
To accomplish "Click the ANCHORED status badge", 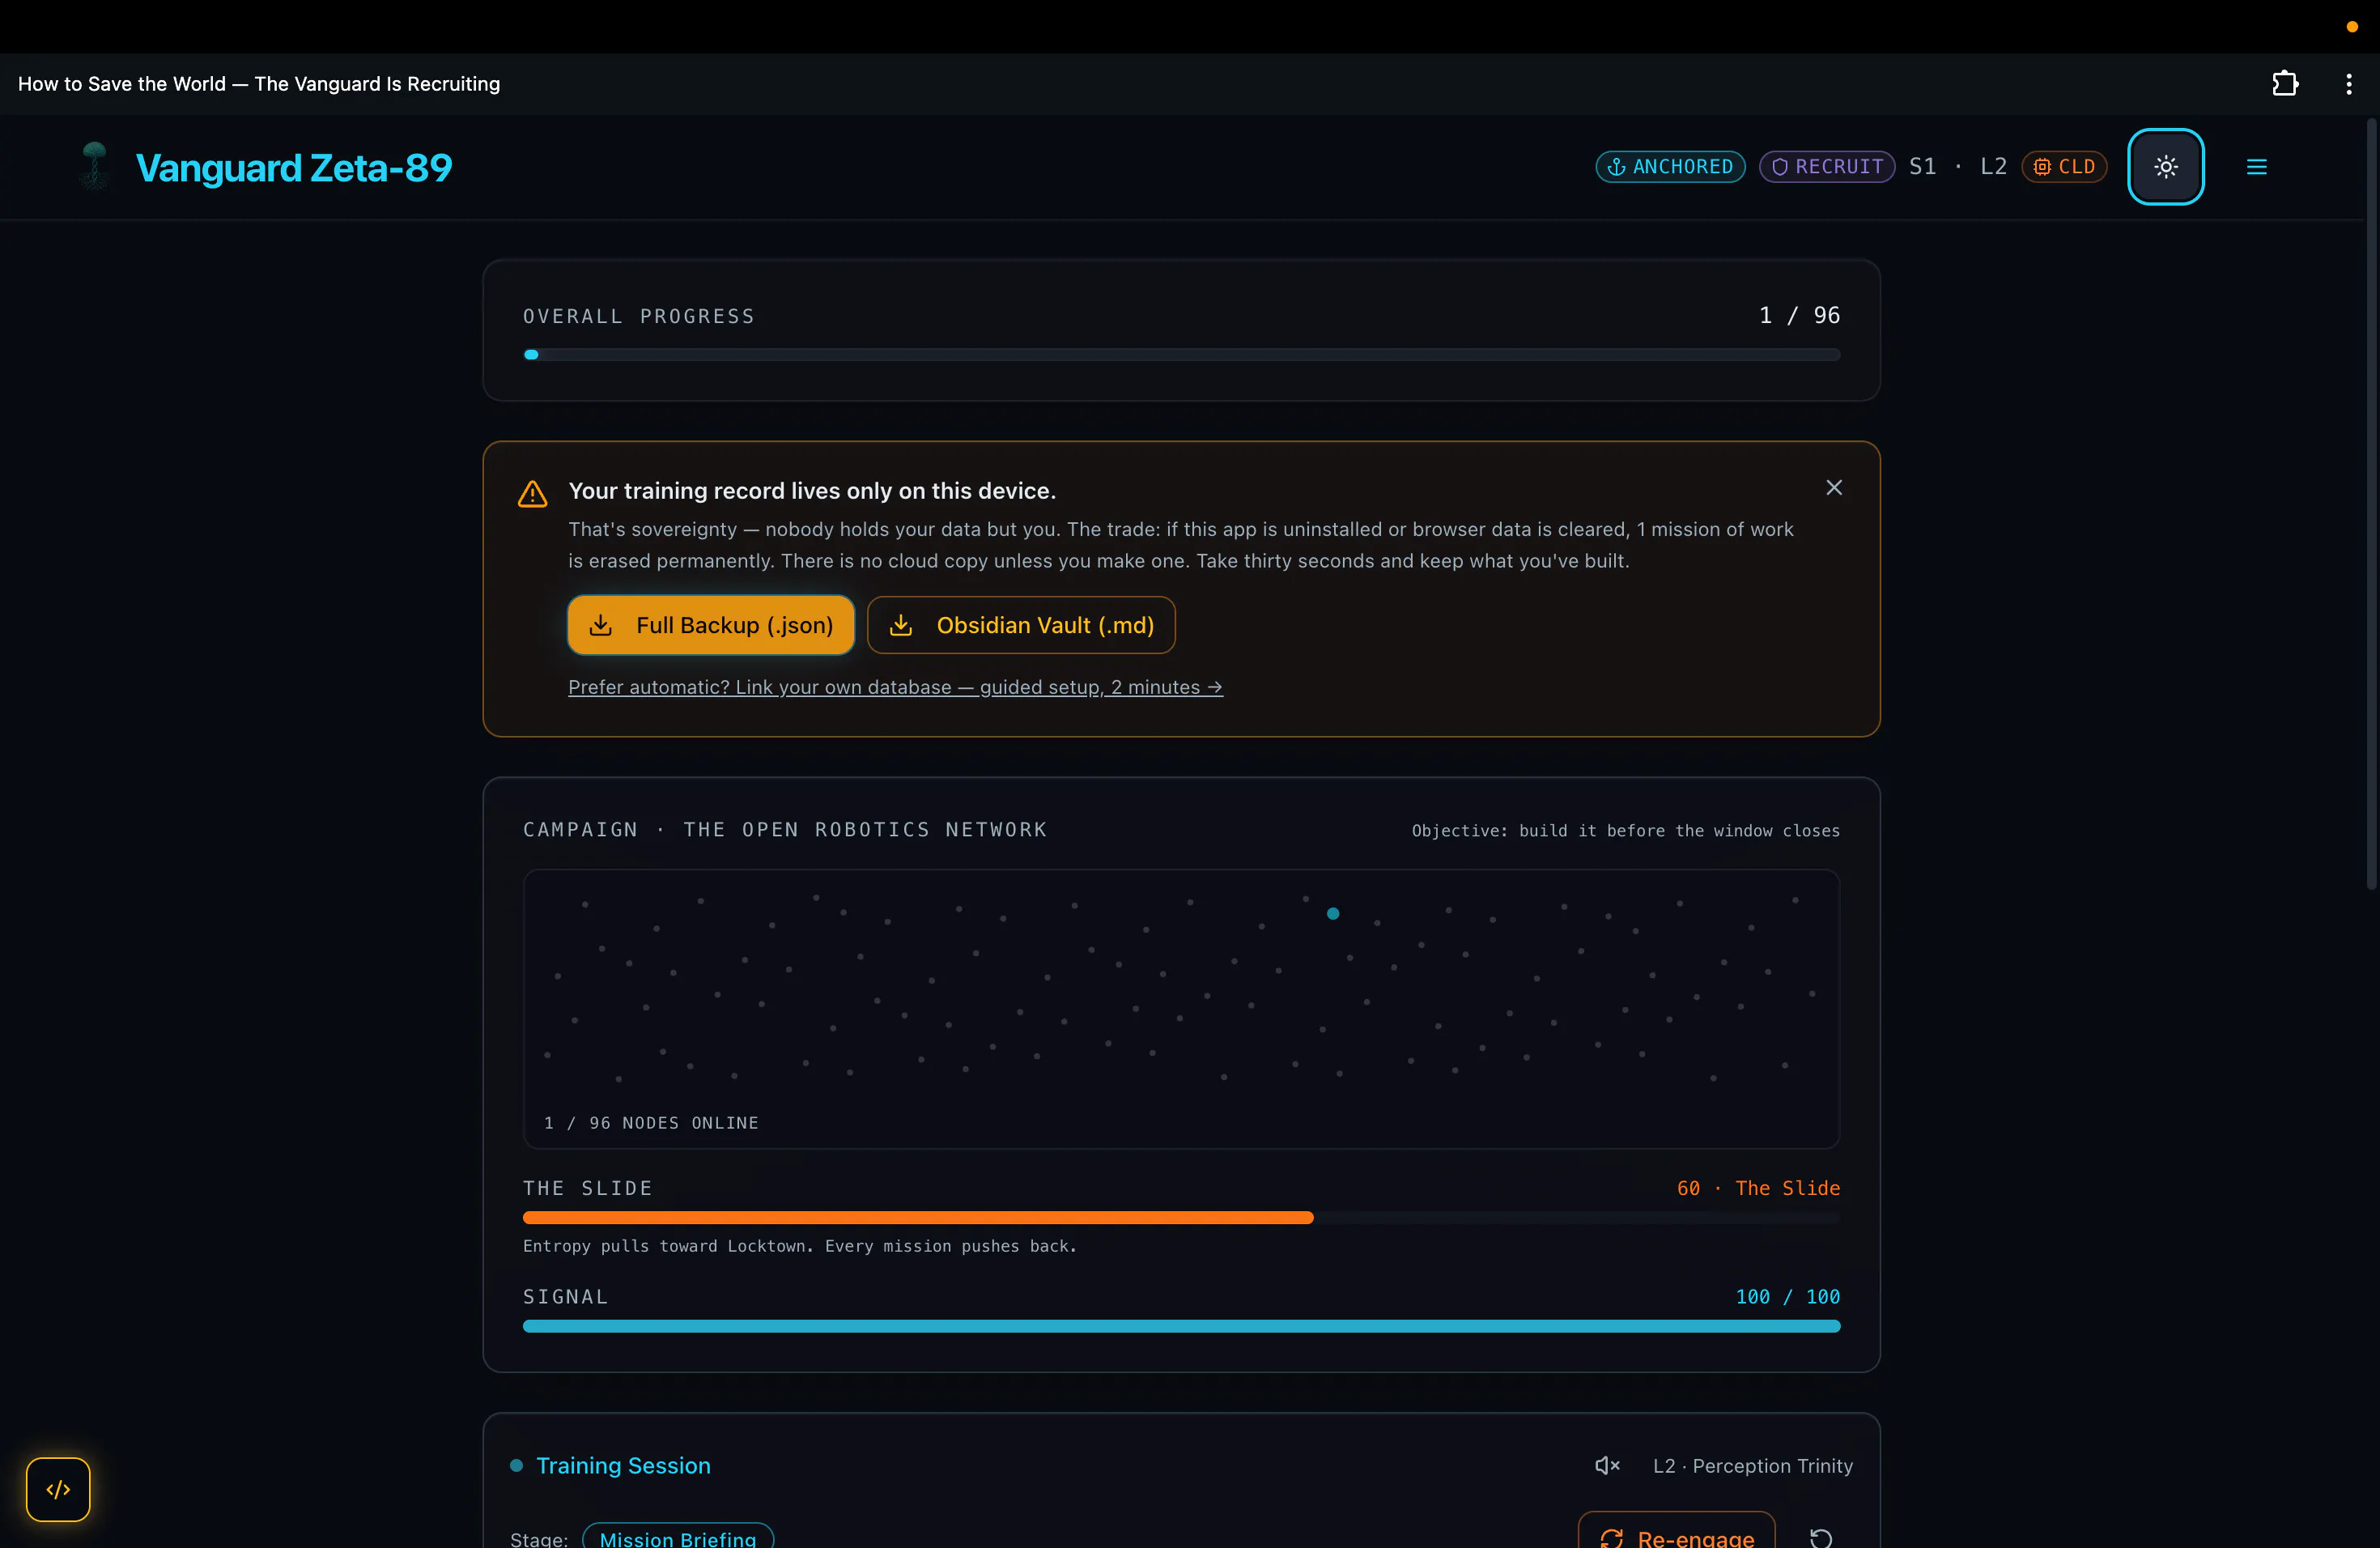I will point(1670,167).
